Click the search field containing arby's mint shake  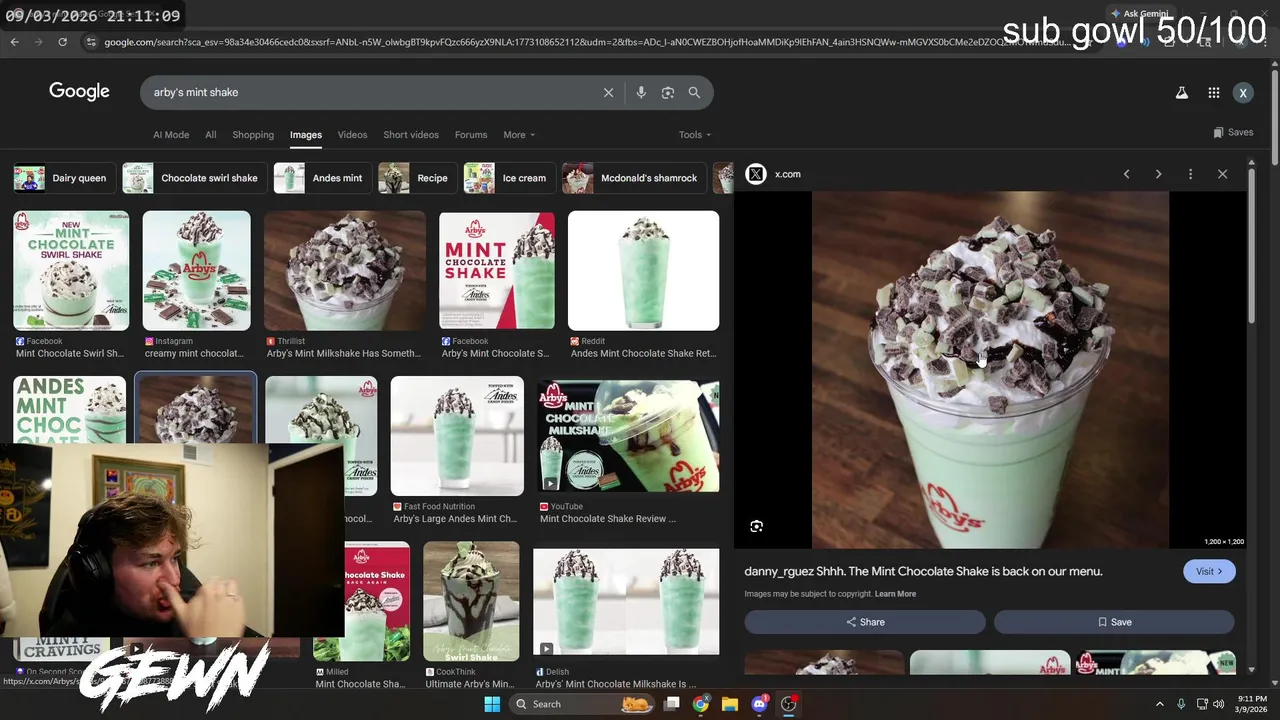click(x=370, y=92)
